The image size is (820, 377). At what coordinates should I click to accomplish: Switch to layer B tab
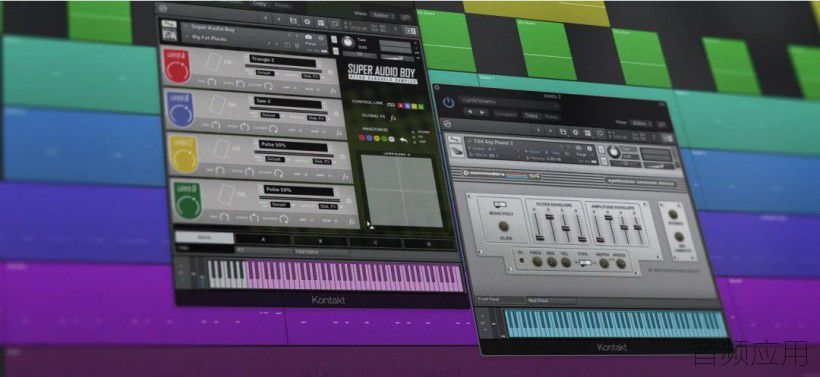click(x=320, y=242)
